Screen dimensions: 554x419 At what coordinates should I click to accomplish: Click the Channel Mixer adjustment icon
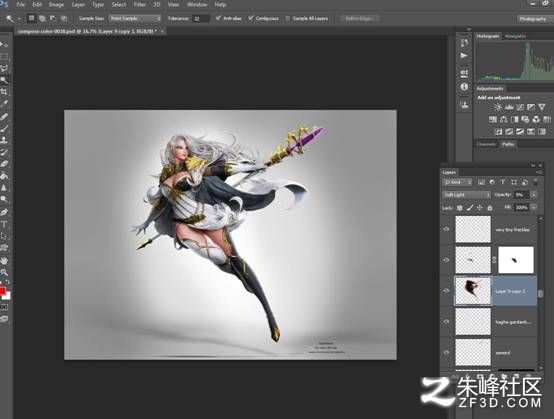(x=536, y=119)
